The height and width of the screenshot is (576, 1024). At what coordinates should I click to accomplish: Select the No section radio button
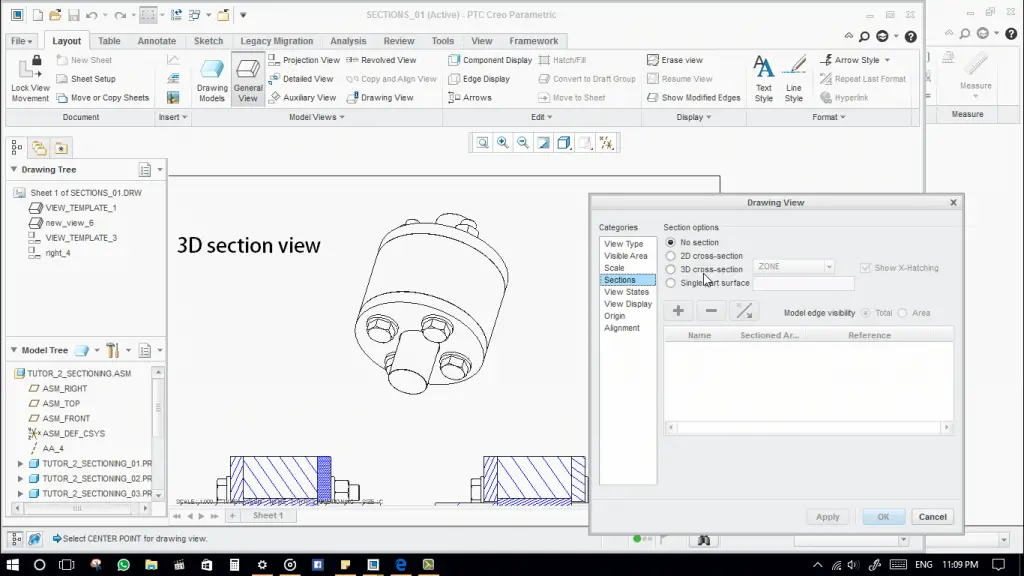(671, 243)
